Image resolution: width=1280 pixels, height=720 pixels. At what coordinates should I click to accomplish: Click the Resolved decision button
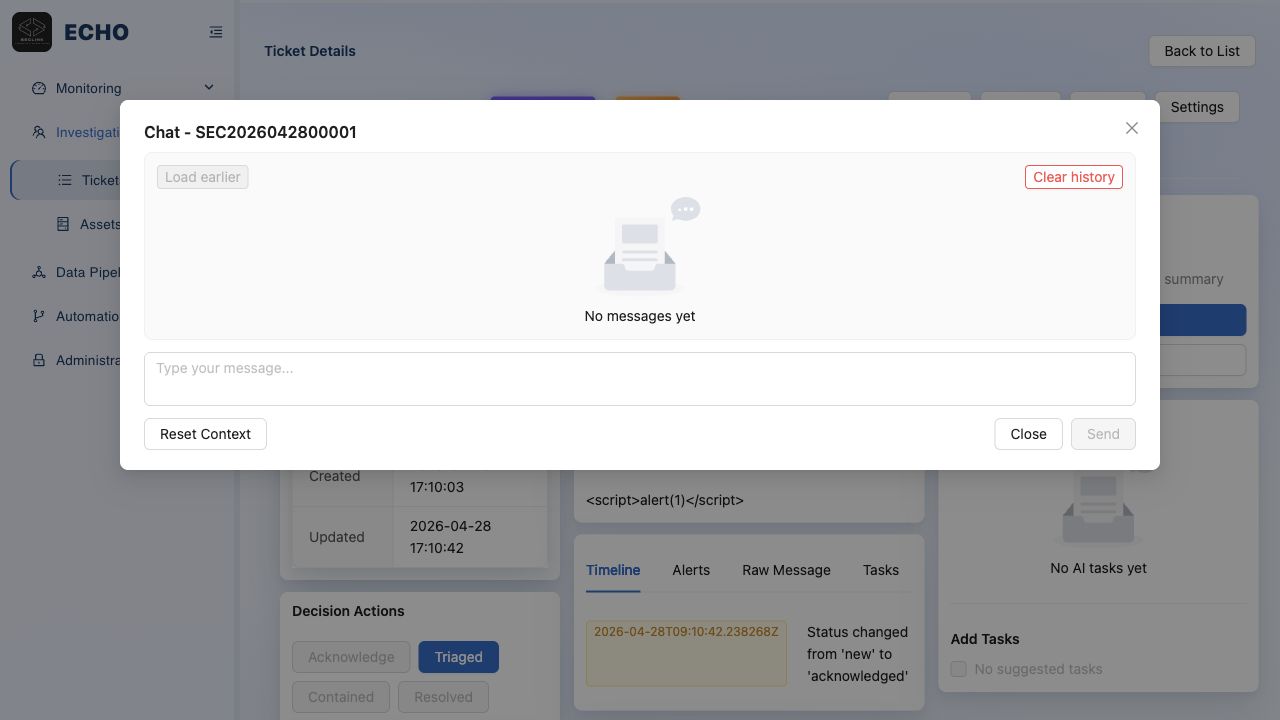(443, 697)
